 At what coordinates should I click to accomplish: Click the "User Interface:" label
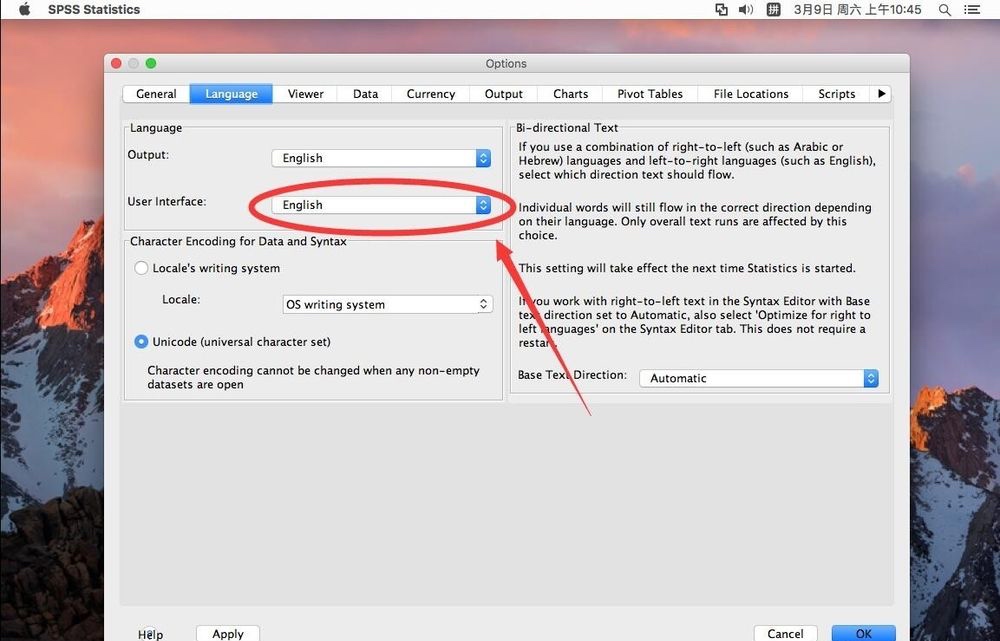coord(167,202)
